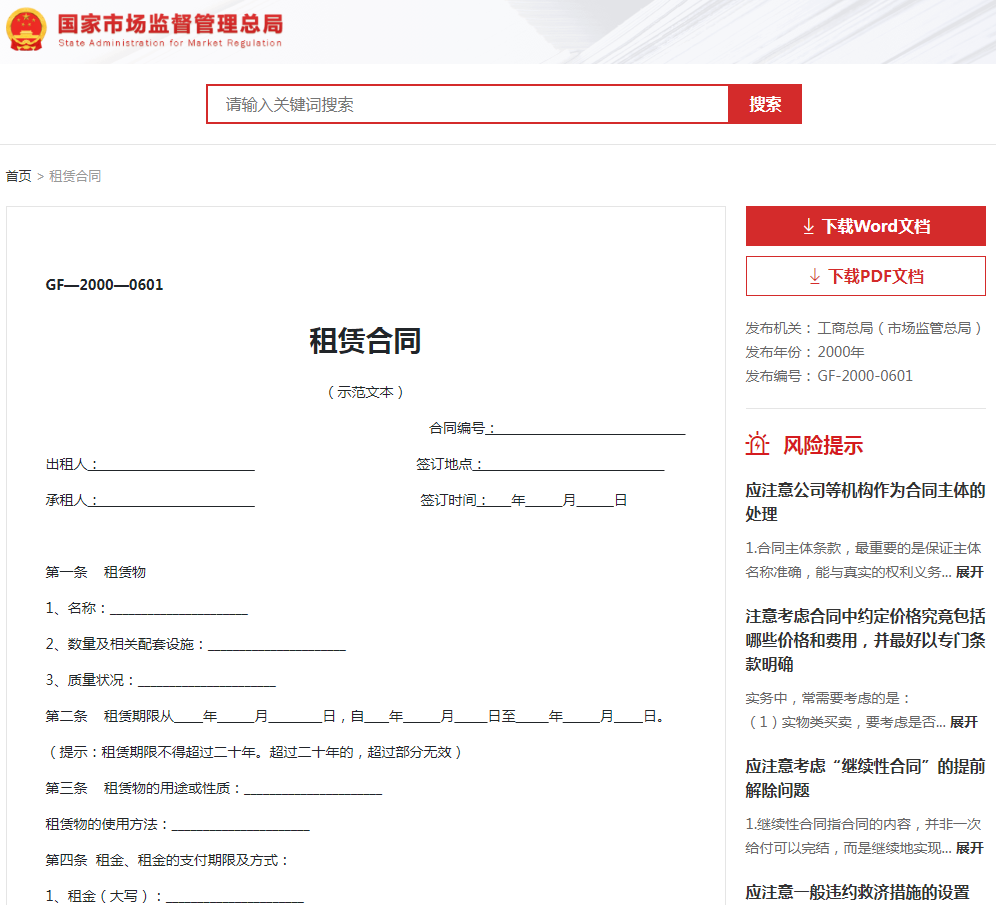Open the 应注意公司等机构作为合同主体的处理 risk title
This screenshot has width=996, height=905.
(x=865, y=502)
